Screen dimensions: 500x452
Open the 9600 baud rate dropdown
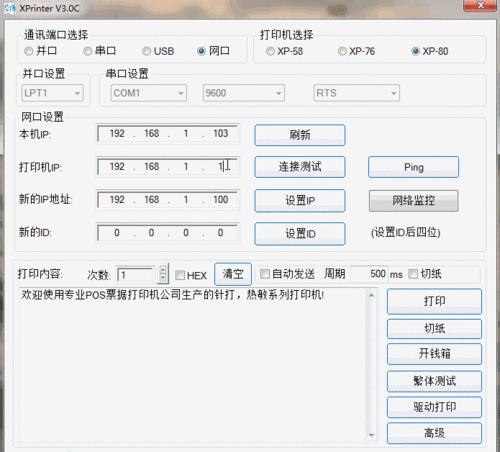(244, 93)
